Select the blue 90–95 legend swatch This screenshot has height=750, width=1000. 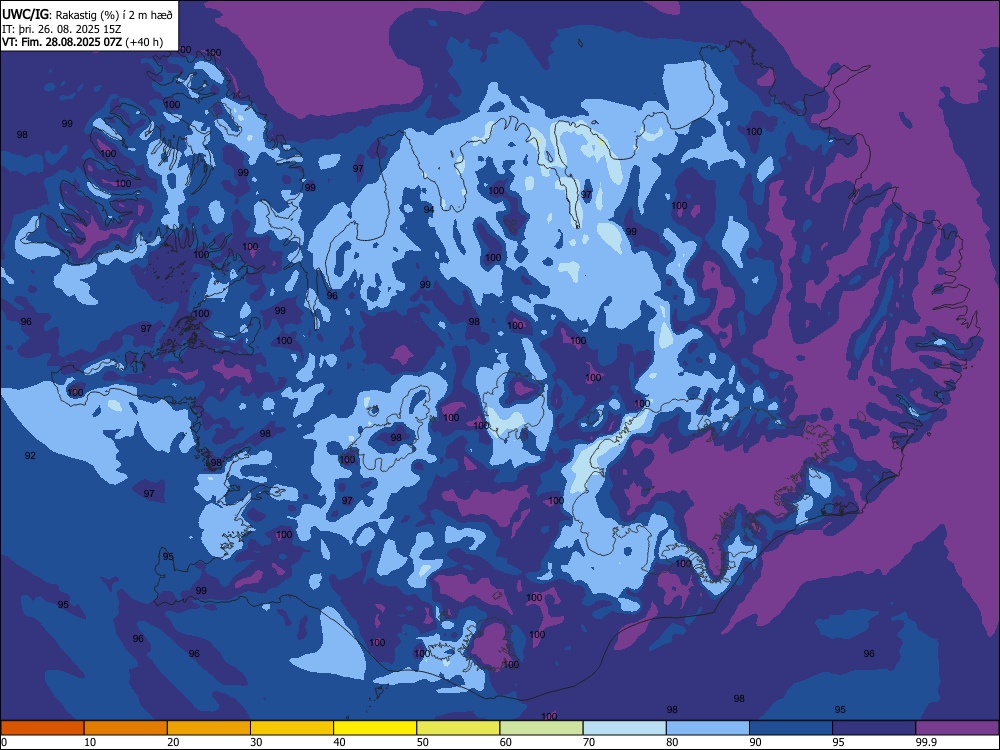point(791,728)
